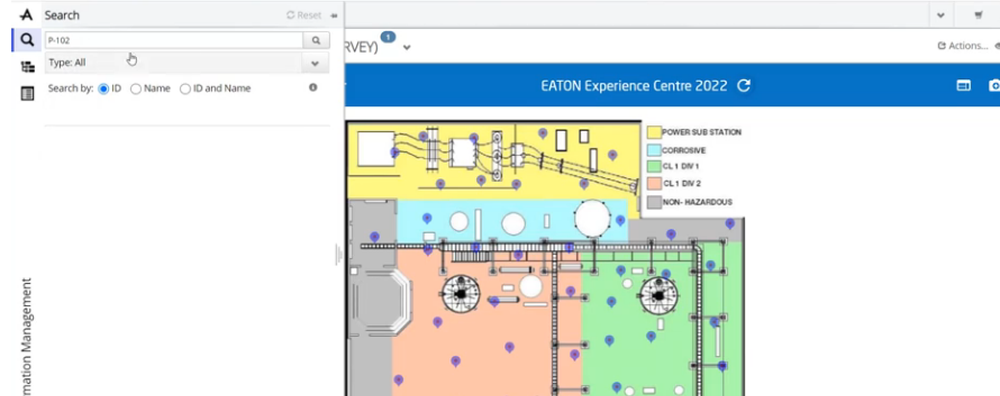Open the Search sidebar tab

click(x=27, y=40)
